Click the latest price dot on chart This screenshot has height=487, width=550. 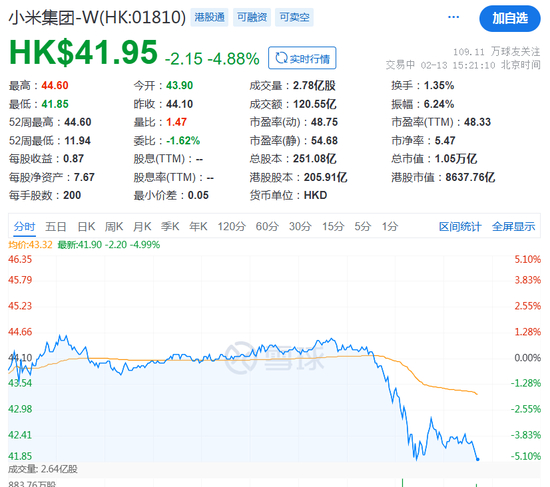(477, 459)
